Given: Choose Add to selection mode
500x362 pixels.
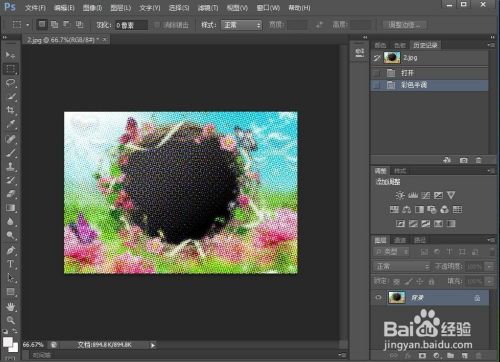Looking at the screenshot, I should coord(54,24).
